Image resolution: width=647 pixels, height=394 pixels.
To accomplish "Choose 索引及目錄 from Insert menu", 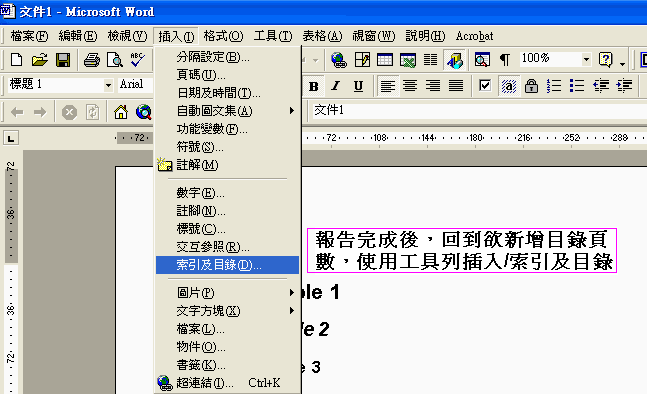I will tap(227, 265).
